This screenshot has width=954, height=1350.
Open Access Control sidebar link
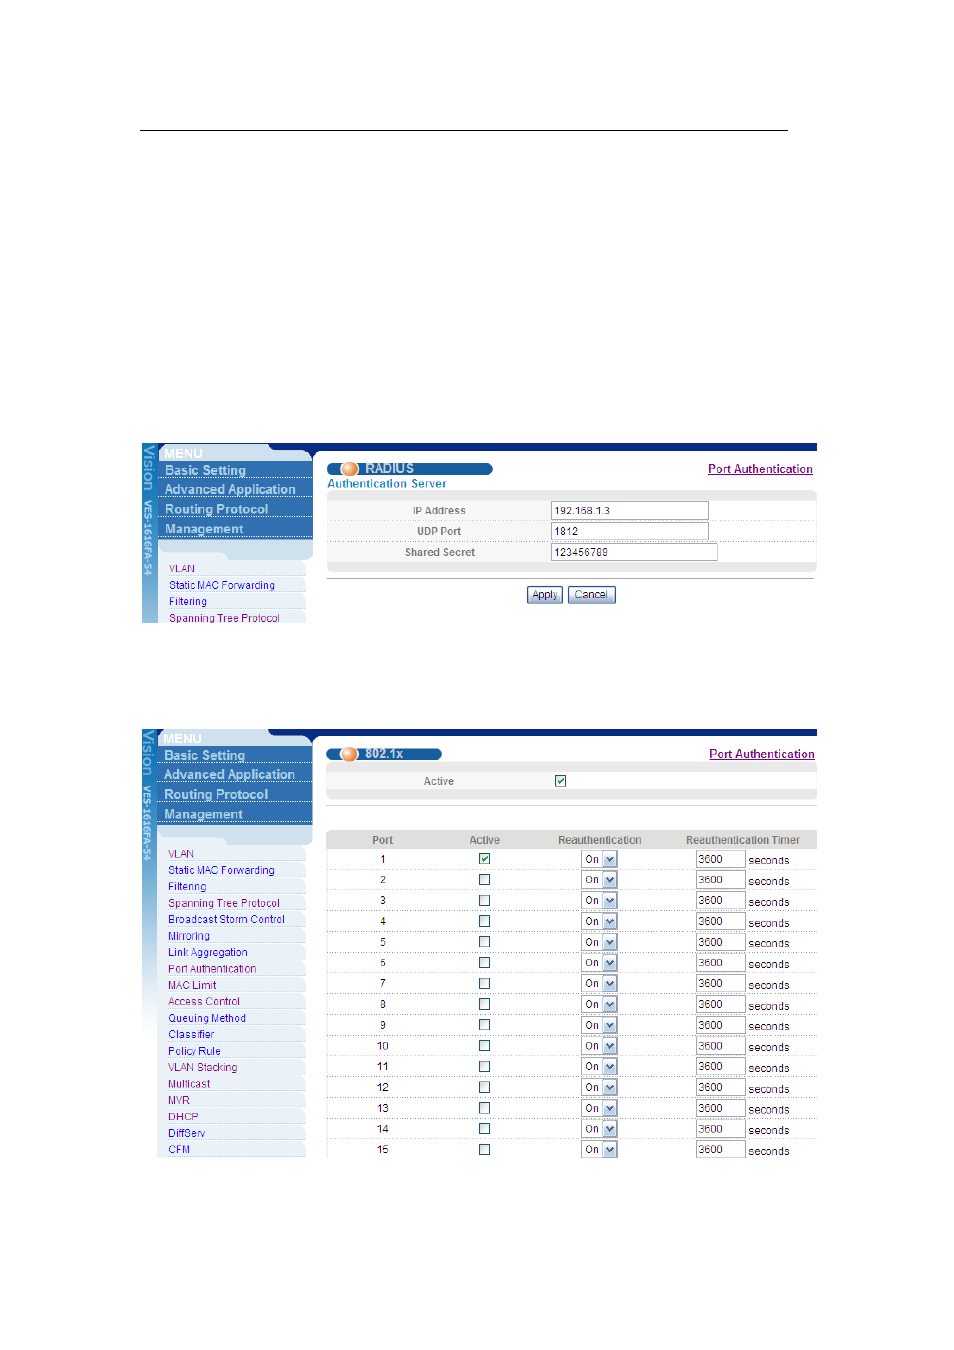pyautogui.click(x=204, y=1001)
